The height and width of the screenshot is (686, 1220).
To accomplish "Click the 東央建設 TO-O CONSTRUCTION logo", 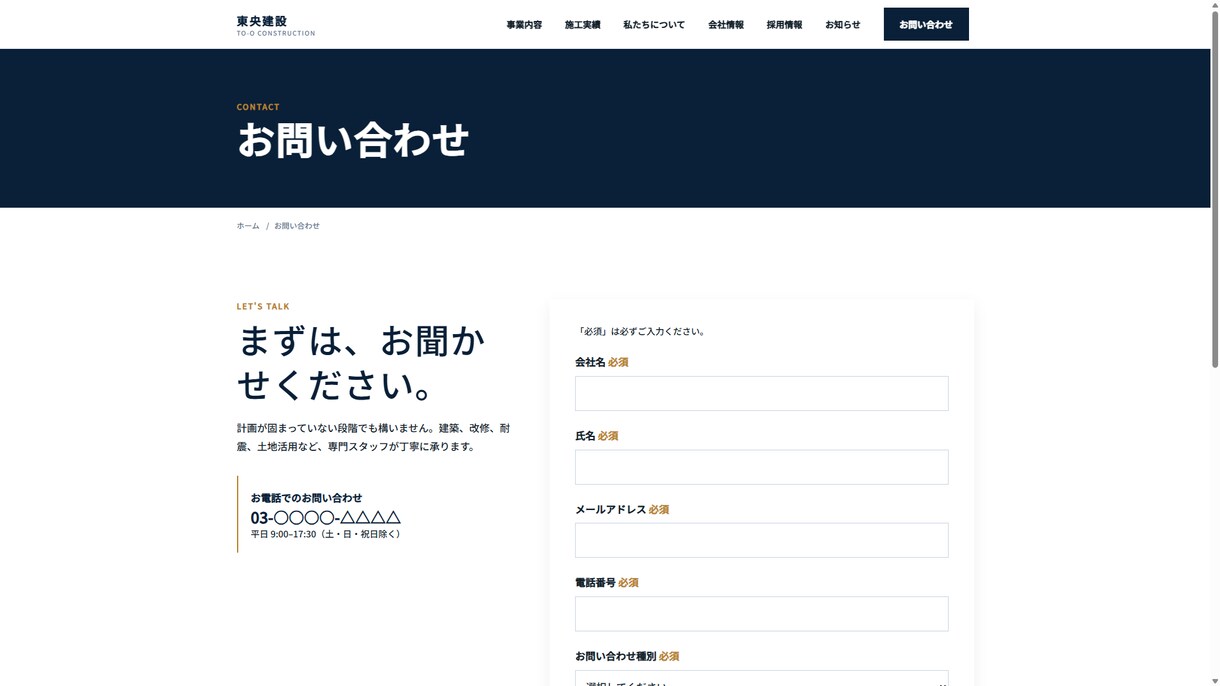I will click(x=275, y=25).
